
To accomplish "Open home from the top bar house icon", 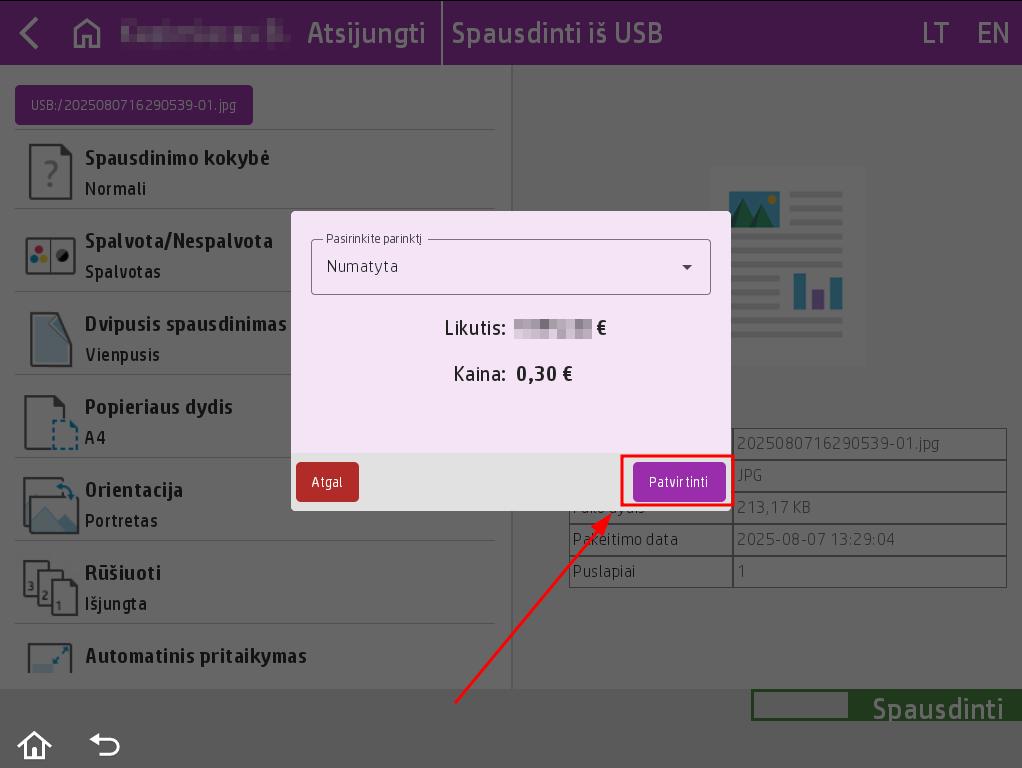I will pyautogui.click(x=87, y=33).
